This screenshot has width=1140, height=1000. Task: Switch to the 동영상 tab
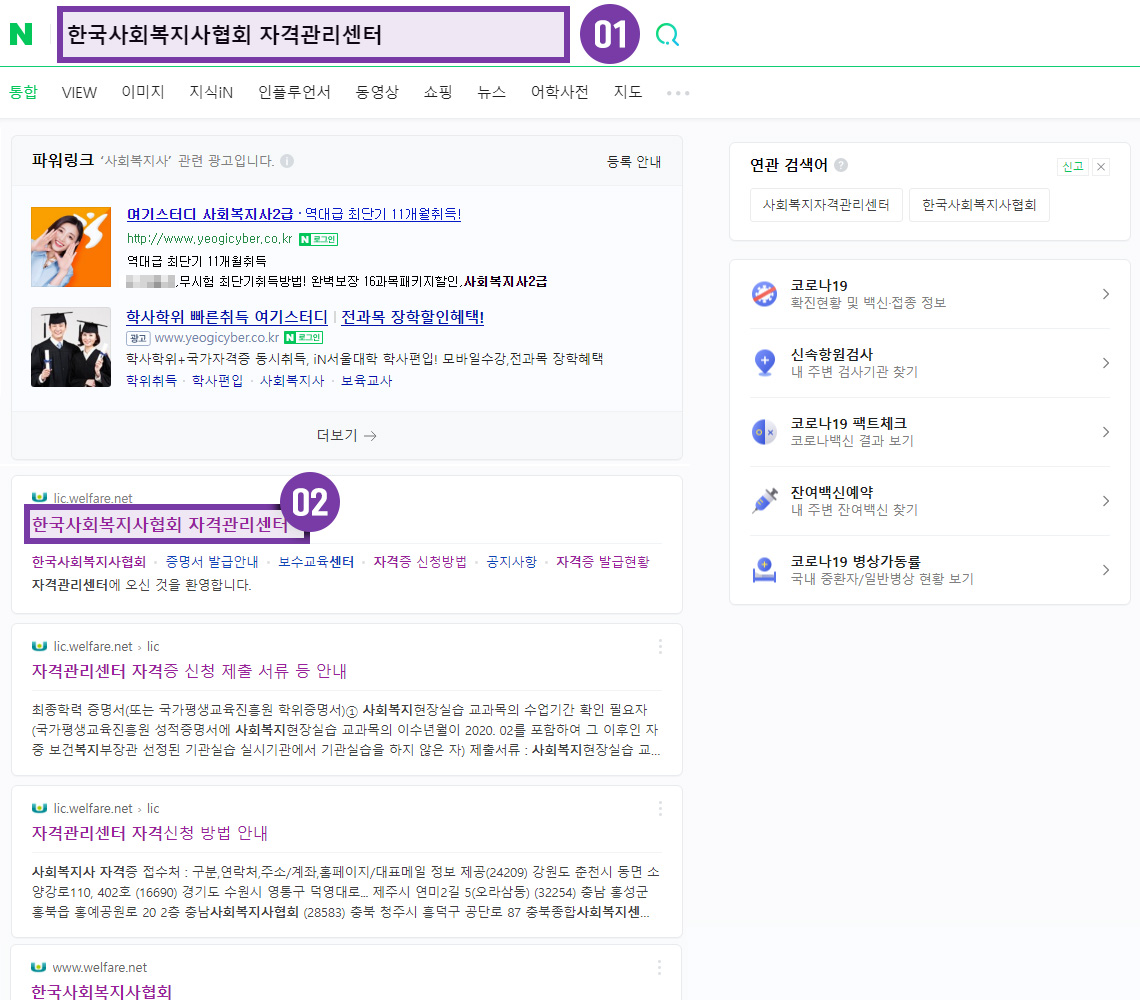click(x=377, y=92)
